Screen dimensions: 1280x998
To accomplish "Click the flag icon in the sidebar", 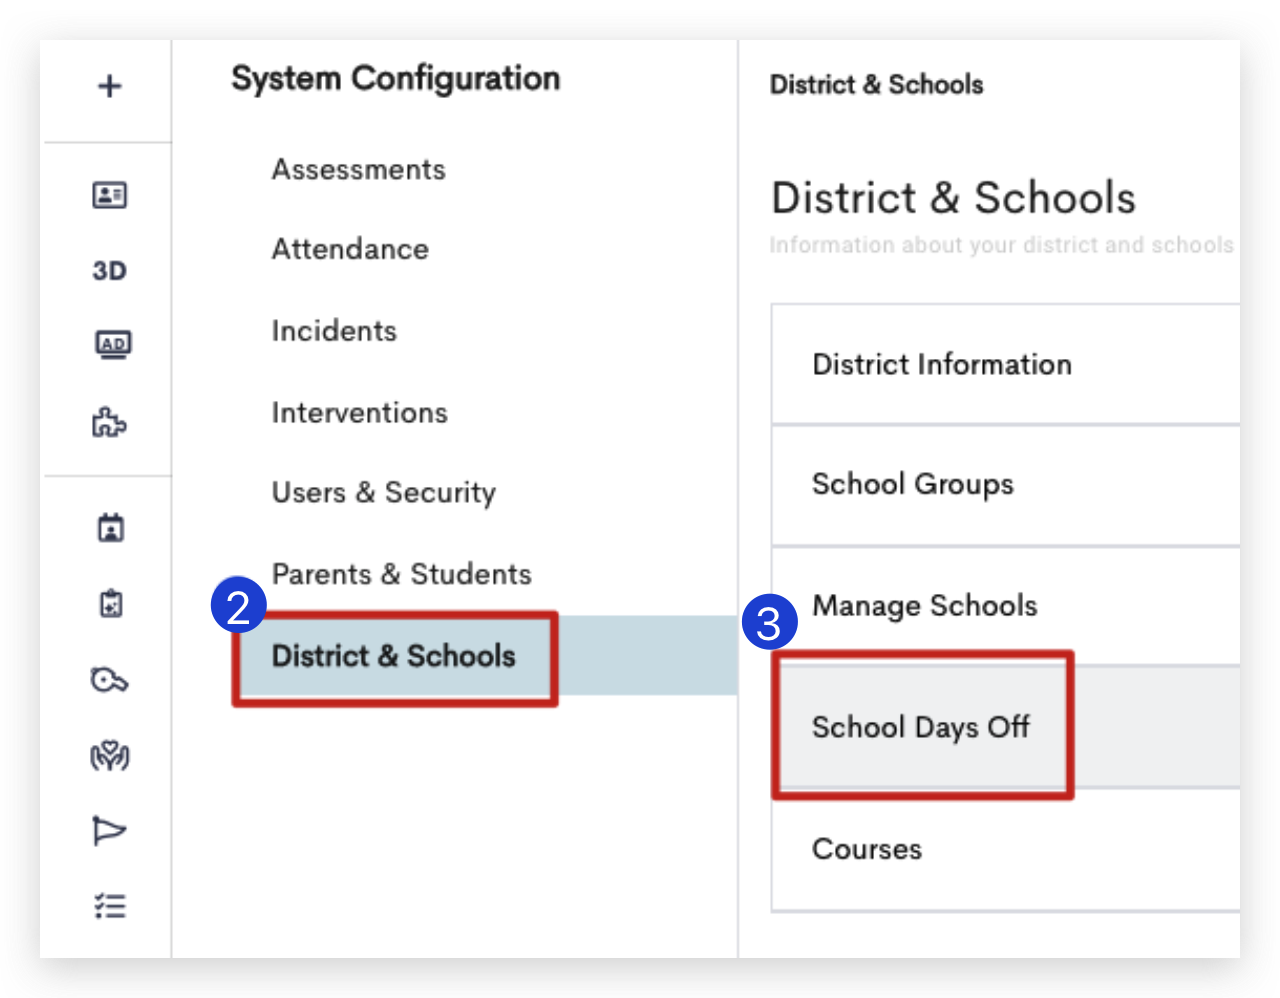I will click(110, 830).
